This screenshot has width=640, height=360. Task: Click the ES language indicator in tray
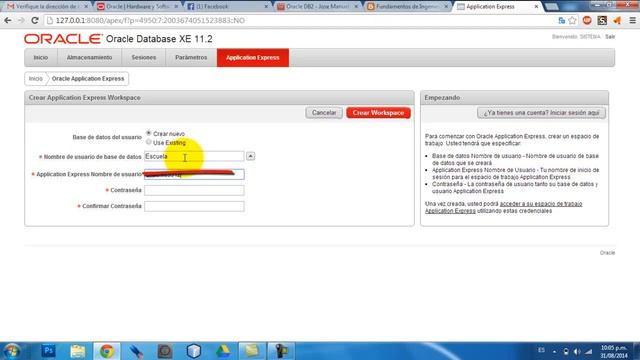[x=541, y=350]
